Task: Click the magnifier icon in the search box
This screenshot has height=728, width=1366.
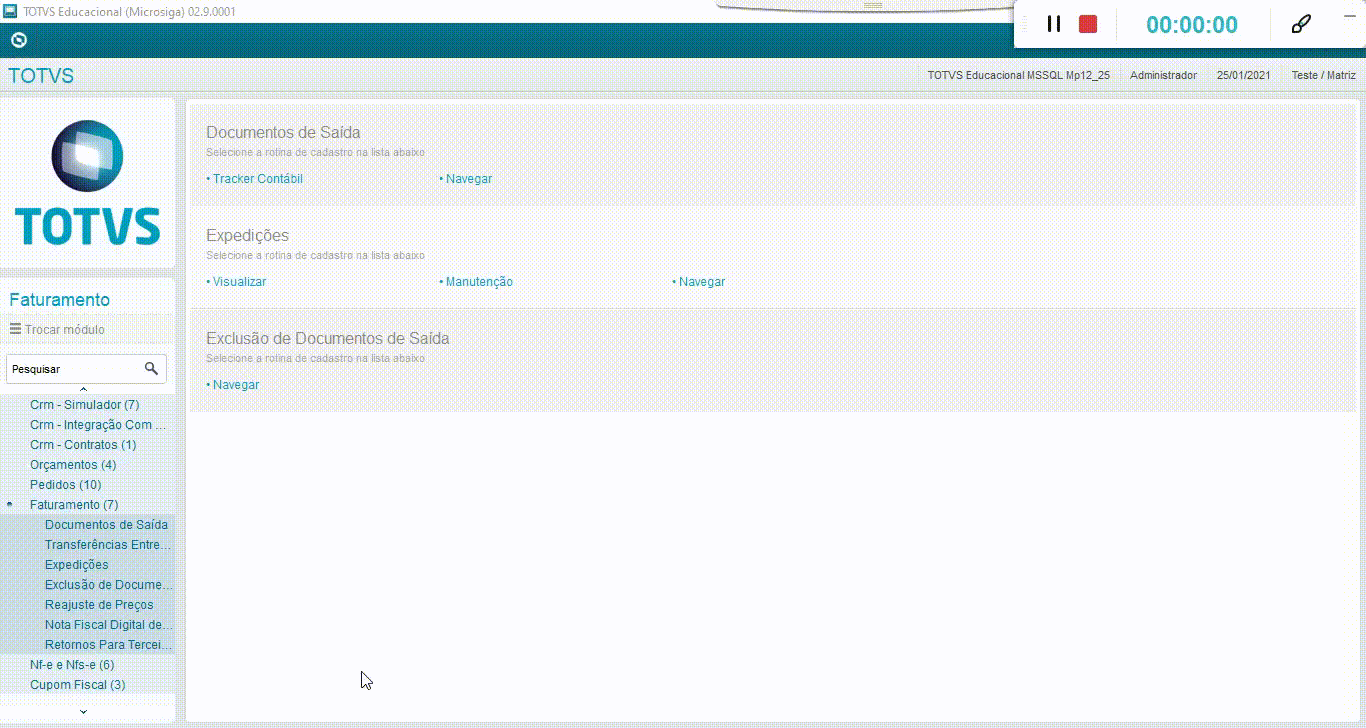Action: tap(151, 368)
